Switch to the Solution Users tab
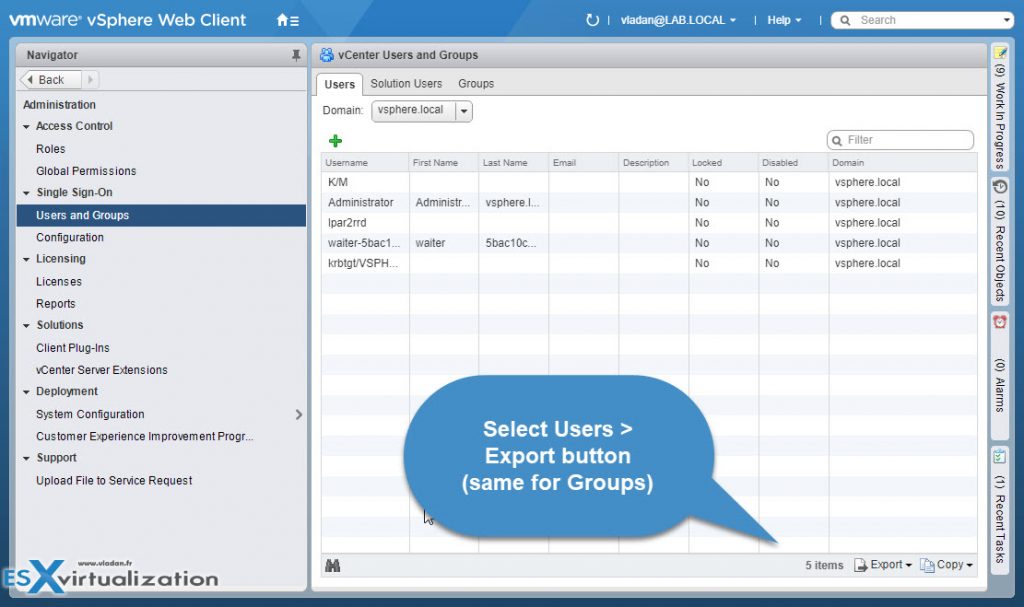 (406, 84)
